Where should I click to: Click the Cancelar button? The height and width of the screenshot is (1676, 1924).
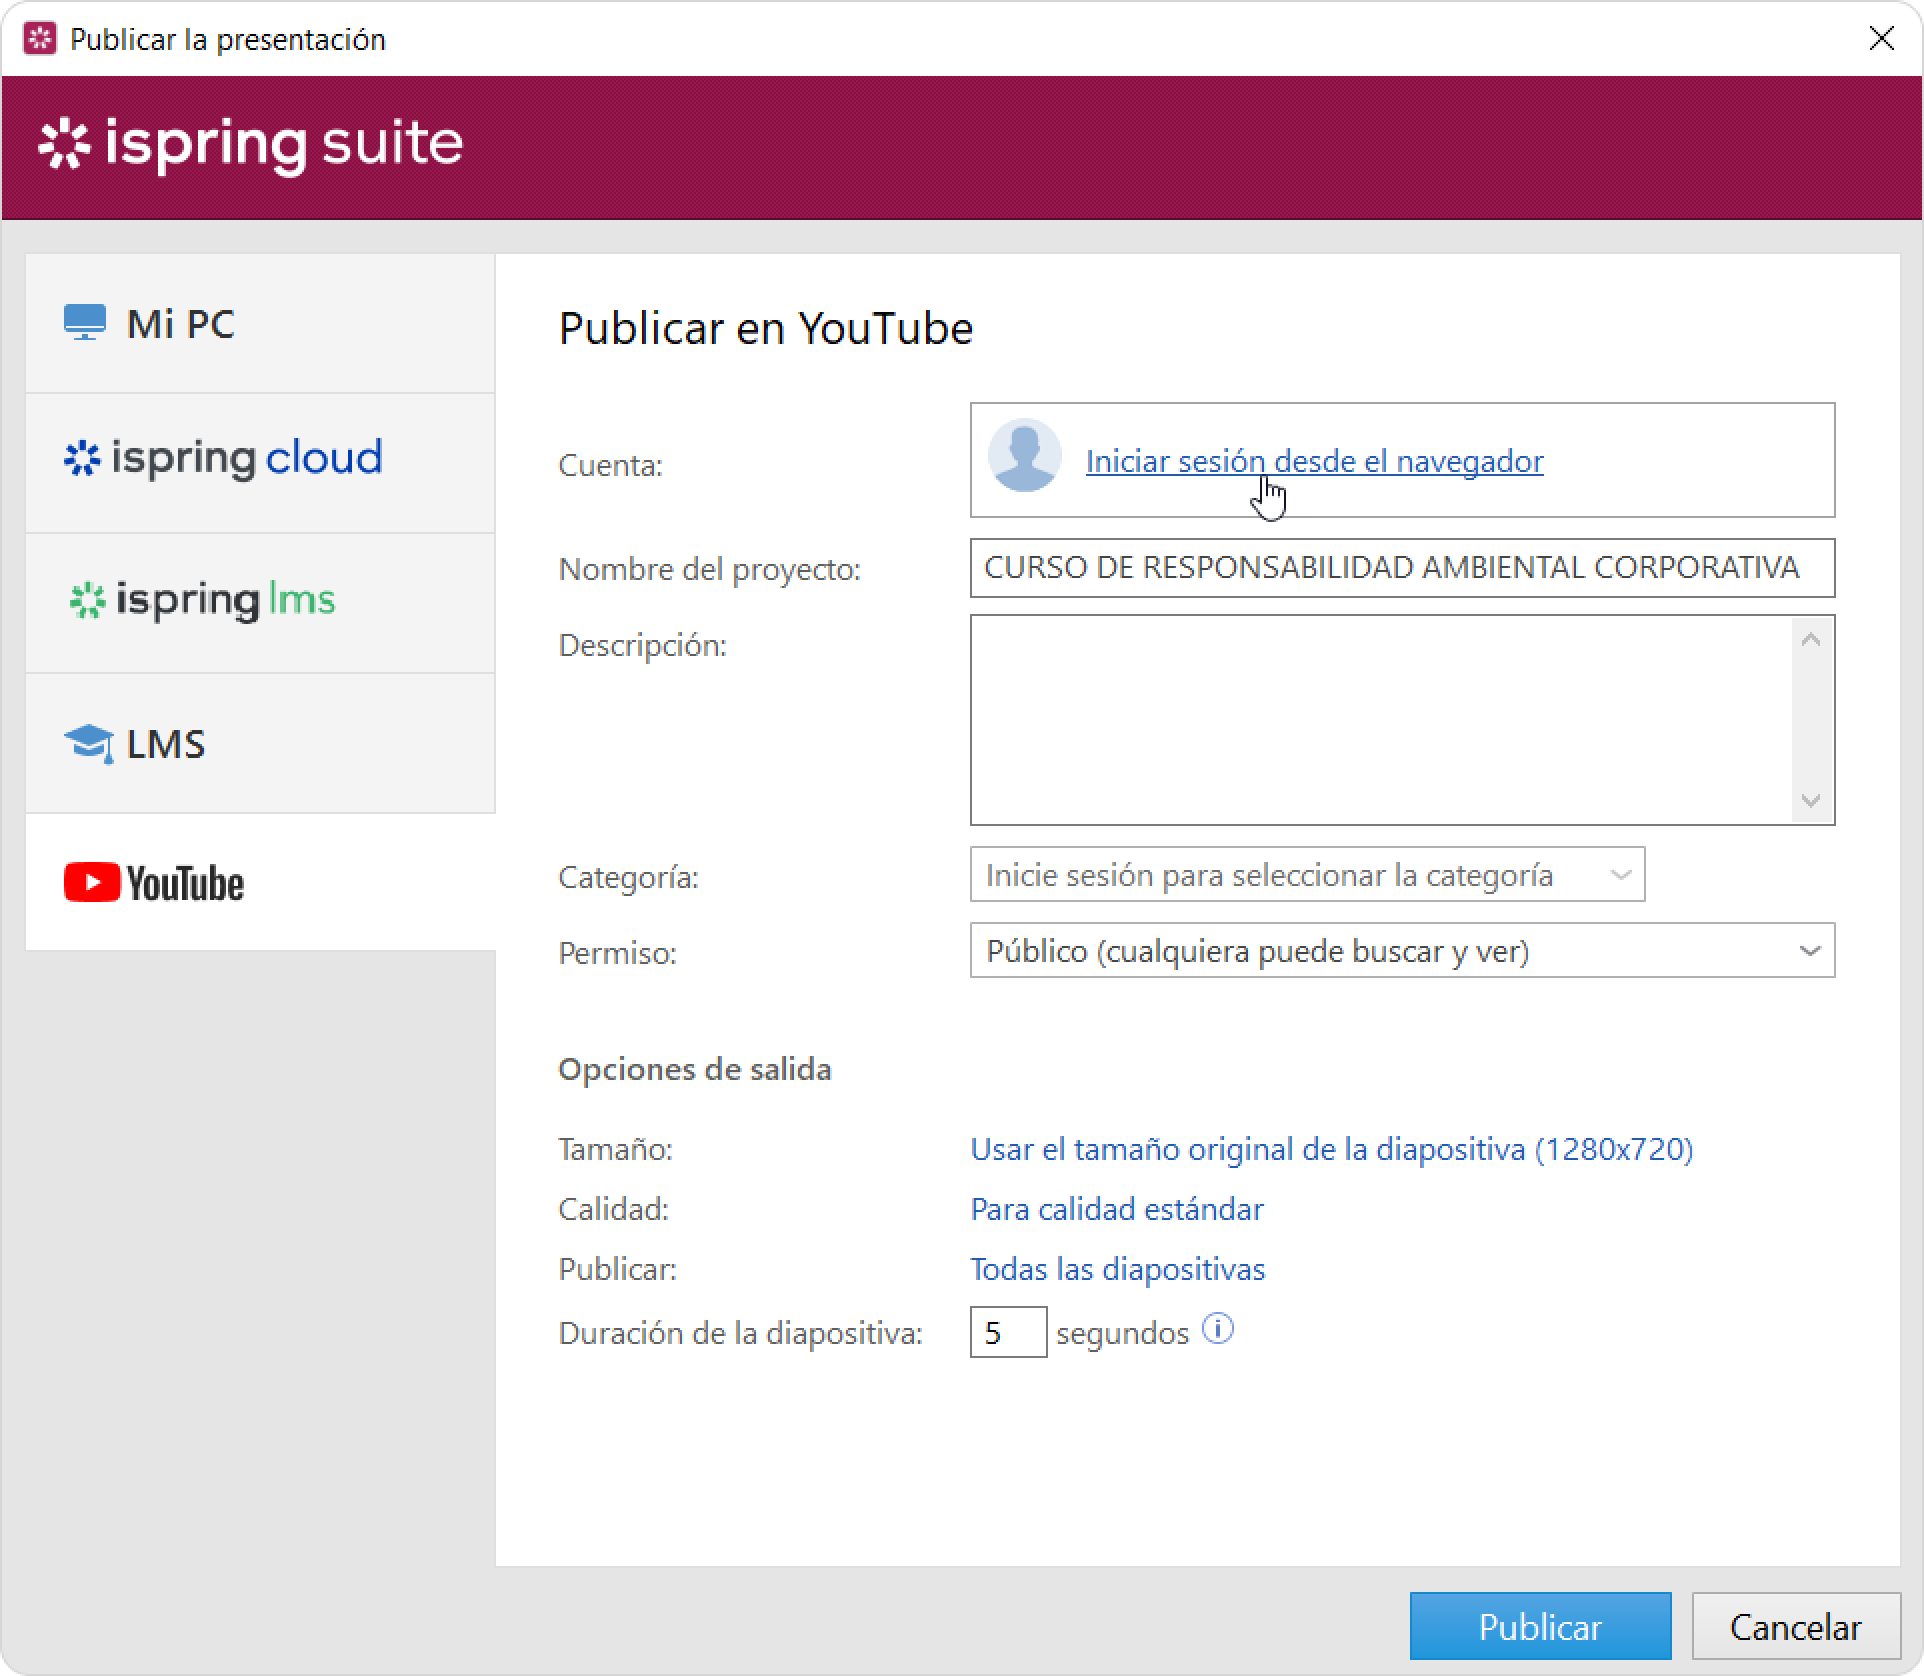[1795, 1627]
